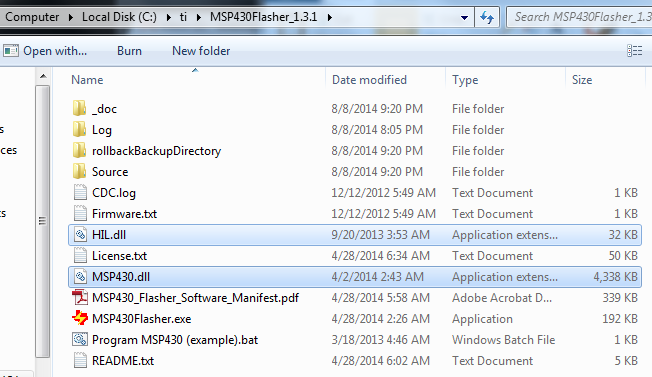The height and width of the screenshot is (377, 652).
Task: Select the MSP430Flasher.exe file name
Action: click(x=141, y=319)
